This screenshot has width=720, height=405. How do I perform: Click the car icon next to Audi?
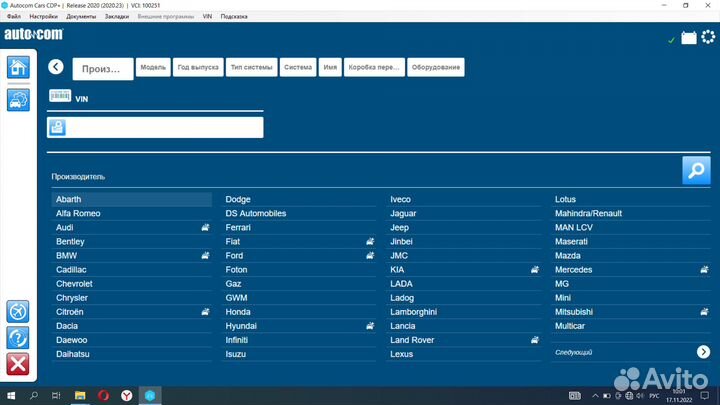(x=205, y=227)
